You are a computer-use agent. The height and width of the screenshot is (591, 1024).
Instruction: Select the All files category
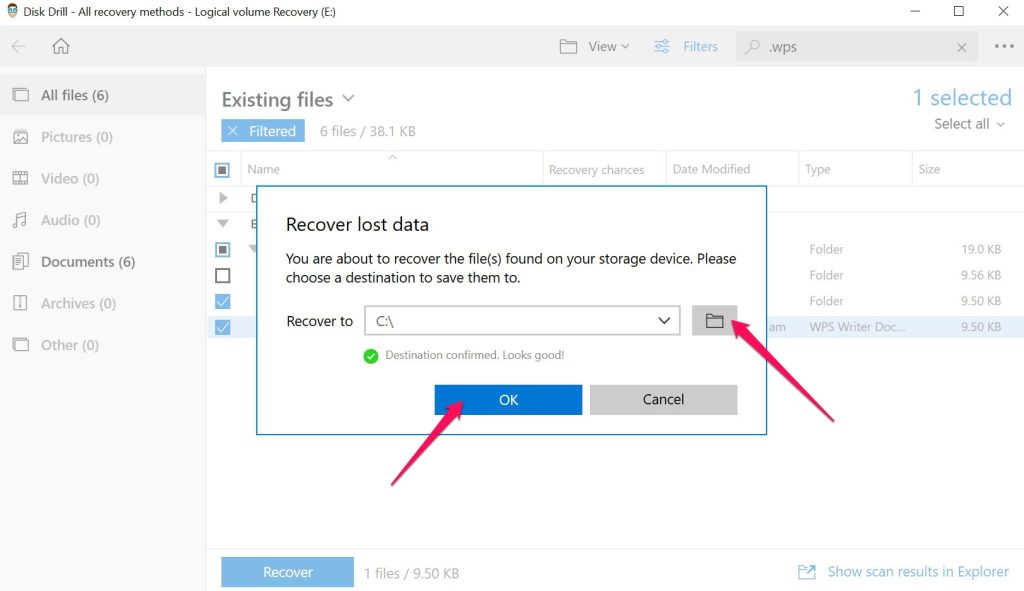(22, 94)
